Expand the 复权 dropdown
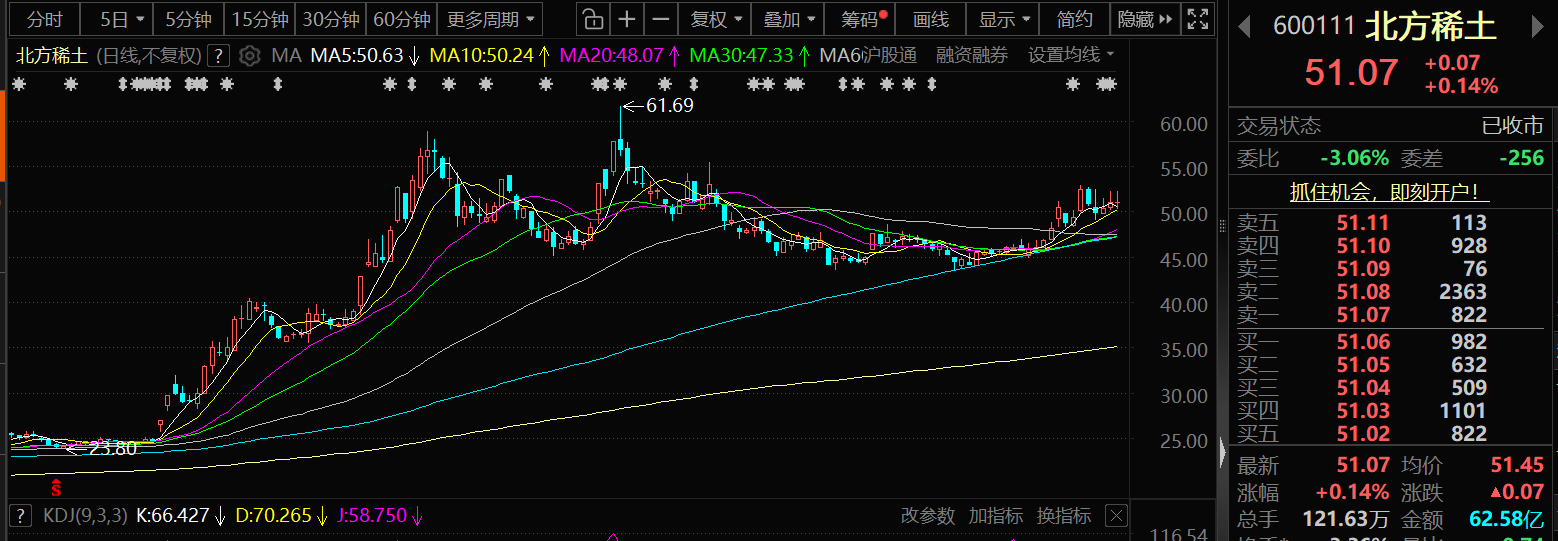1558x541 pixels. [x=718, y=19]
